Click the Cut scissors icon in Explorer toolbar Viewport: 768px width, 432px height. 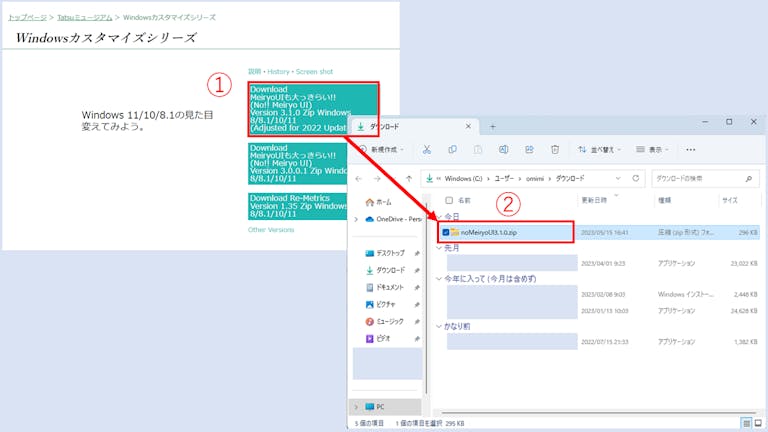(427, 150)
